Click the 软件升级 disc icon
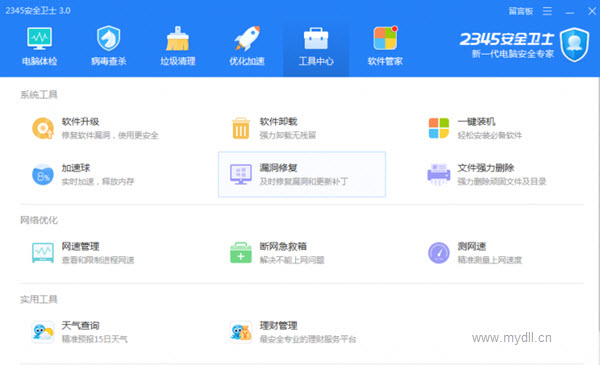This screenshot has height=365, width=600. 43,128
